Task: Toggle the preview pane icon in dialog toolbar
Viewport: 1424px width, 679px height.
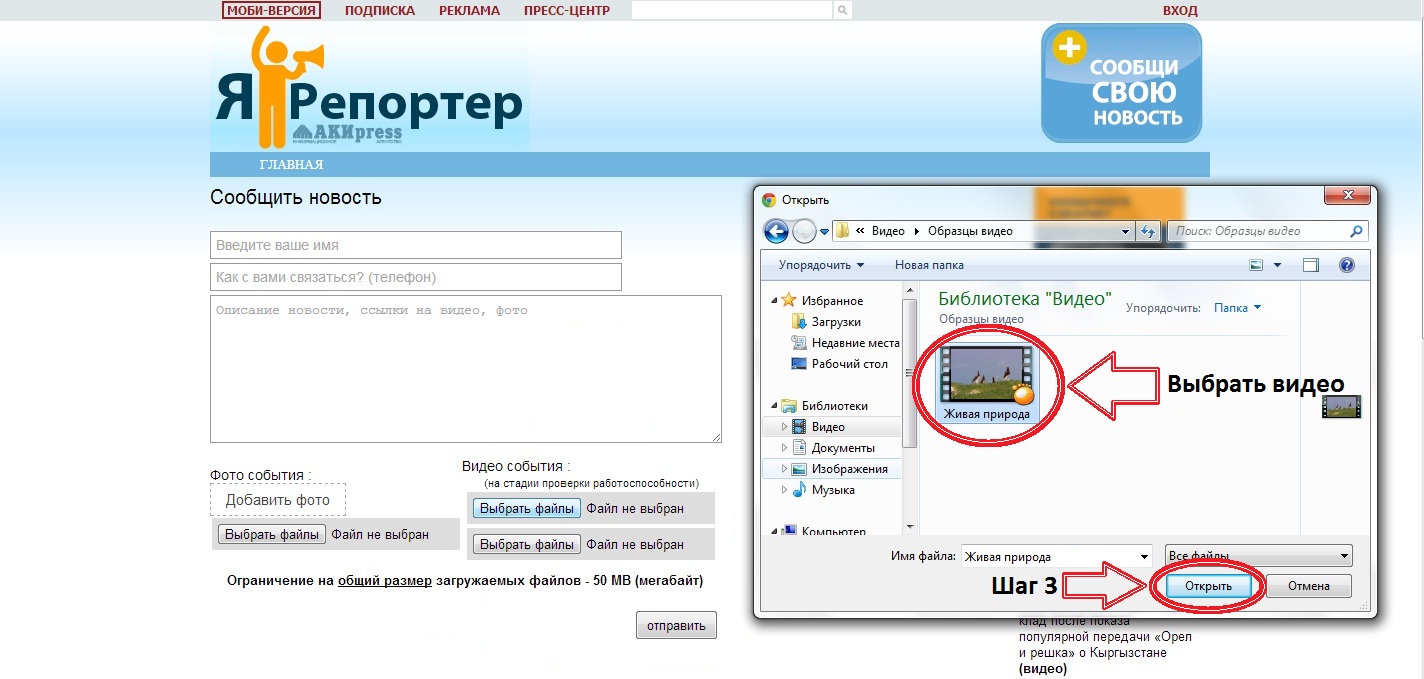Action: 1311,265
